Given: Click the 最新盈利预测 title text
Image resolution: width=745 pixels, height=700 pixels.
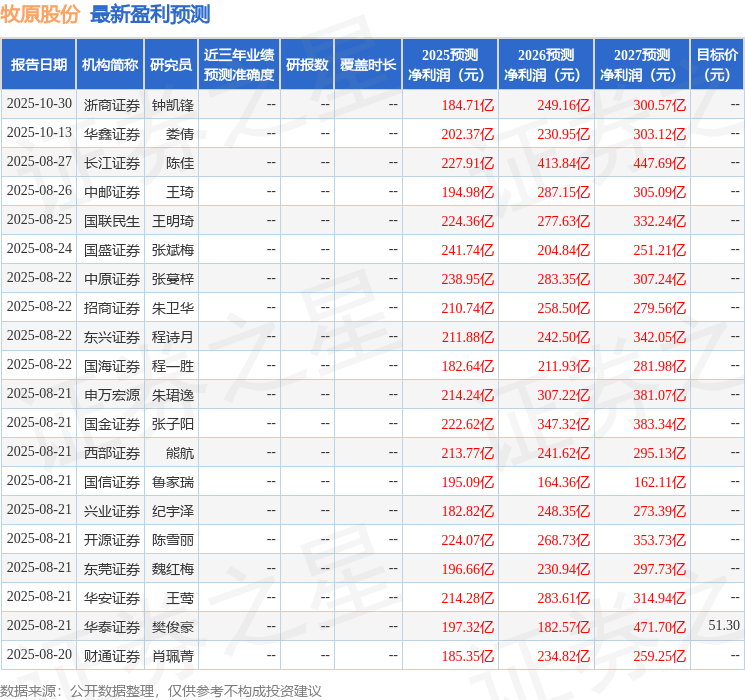Looking at the screenshot, I should (x=150, y=14).
